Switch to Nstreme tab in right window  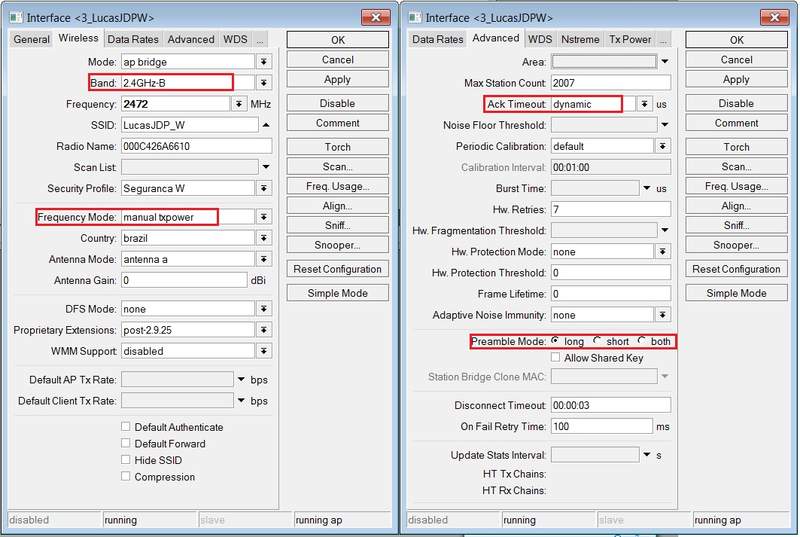[x=580, y=39]
